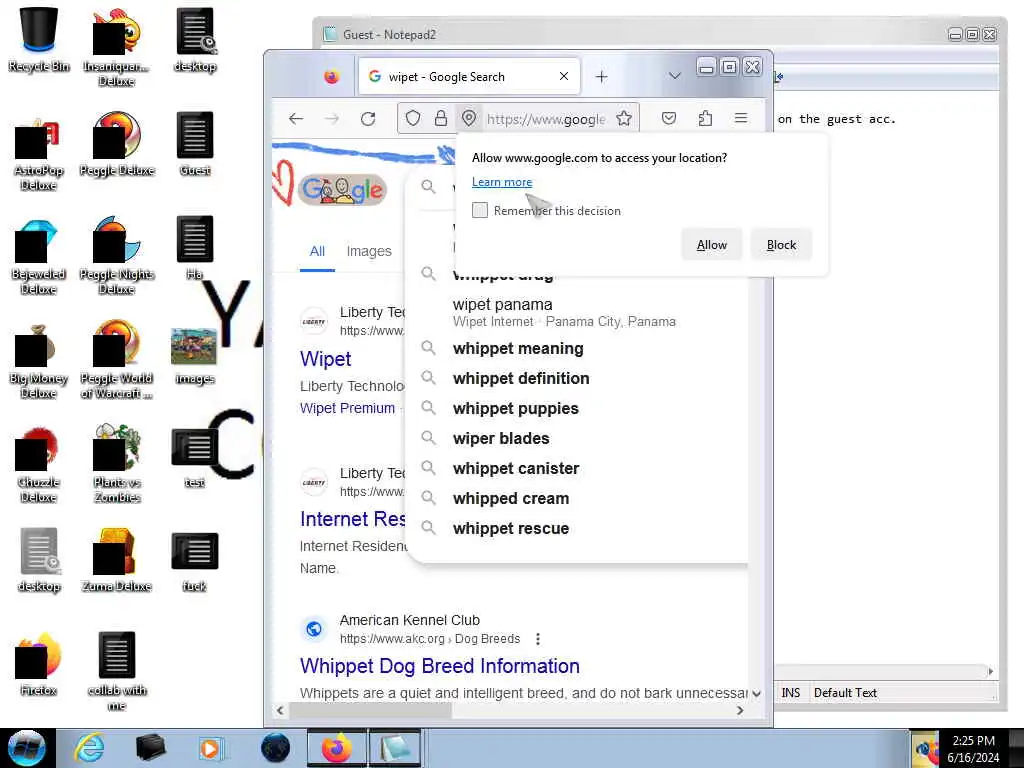Image resolution: width=1024 pixels, height=768 pixels.
Task: Open Insaniquarium Deluxe desktop icon
Action: (116, 46)
